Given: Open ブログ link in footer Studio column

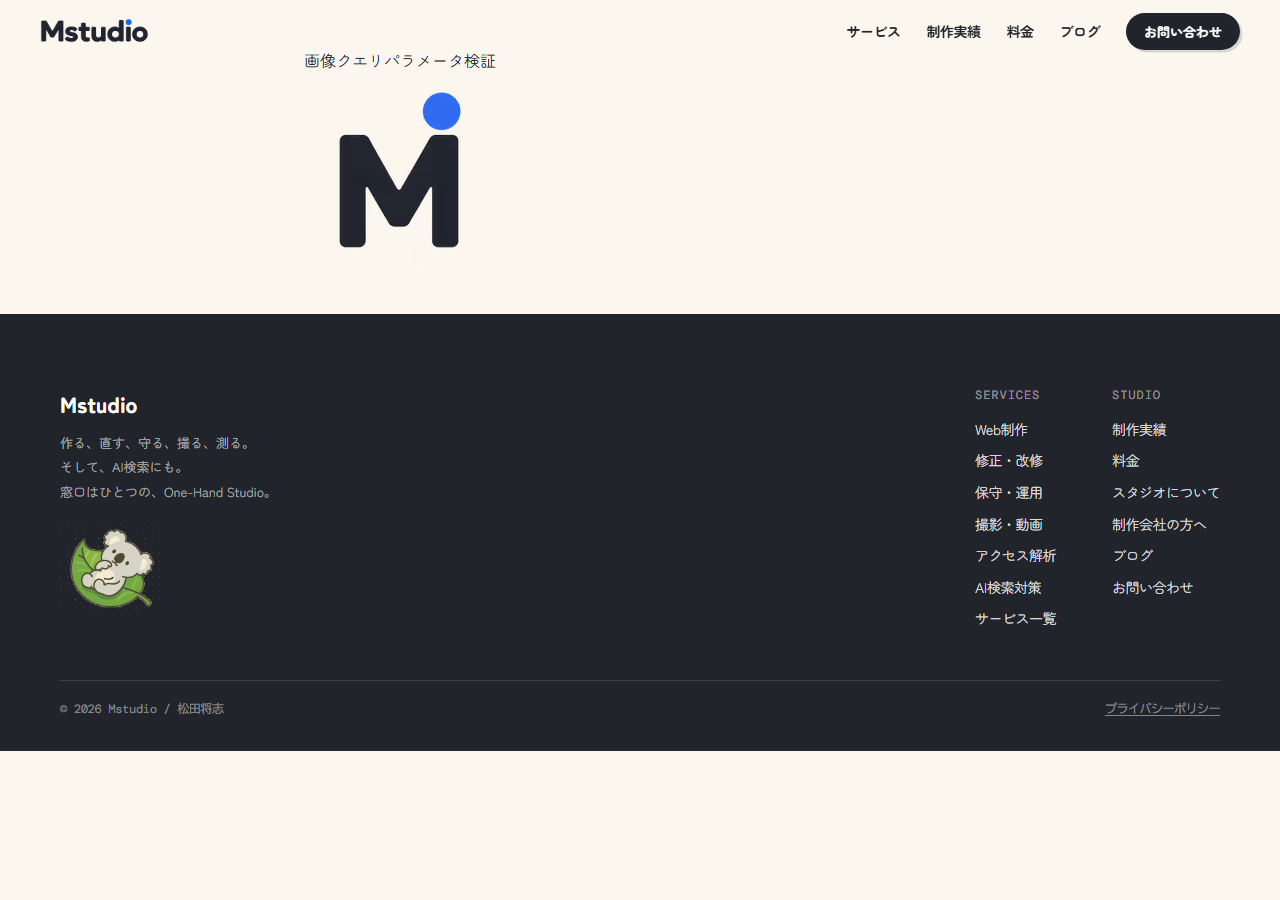Looking at the screenshot, I should [x=1133, y=556].
